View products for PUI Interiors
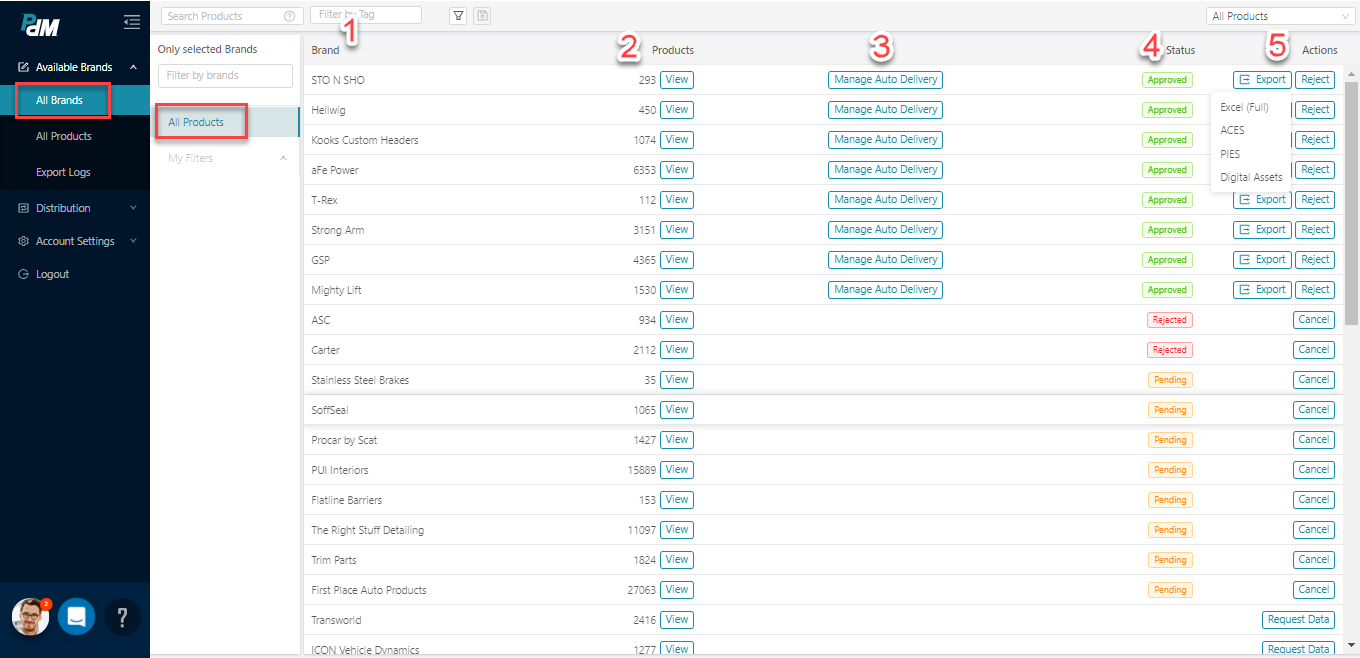The width and height of the screenshot is (1360, 658). click(x=677, y=470)
